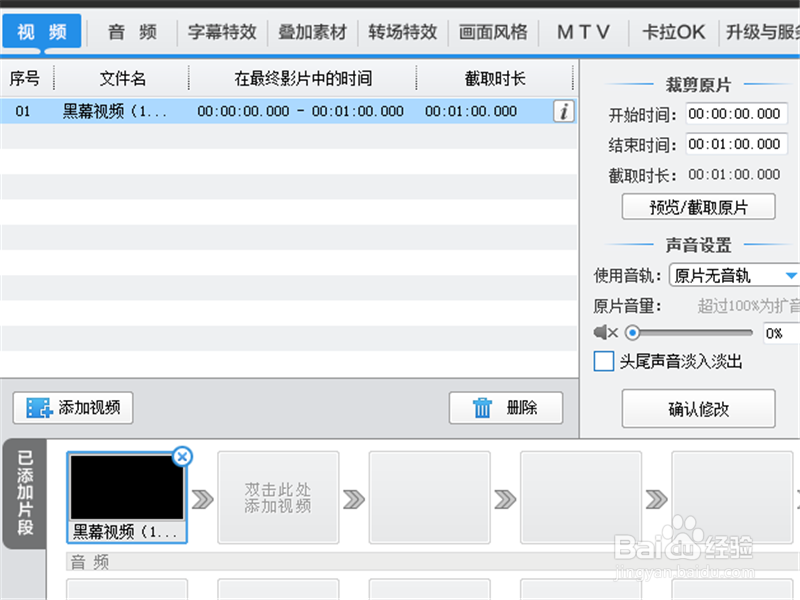Click 原片音量 slider handle
Viewport: 800px width, 600px height.
click(x=633, y=333)
